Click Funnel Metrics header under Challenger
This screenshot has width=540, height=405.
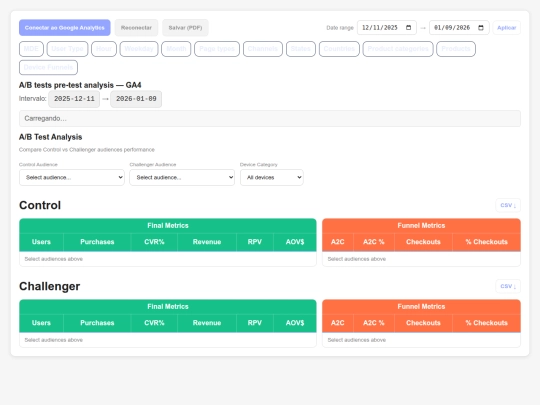click(421, 307)
